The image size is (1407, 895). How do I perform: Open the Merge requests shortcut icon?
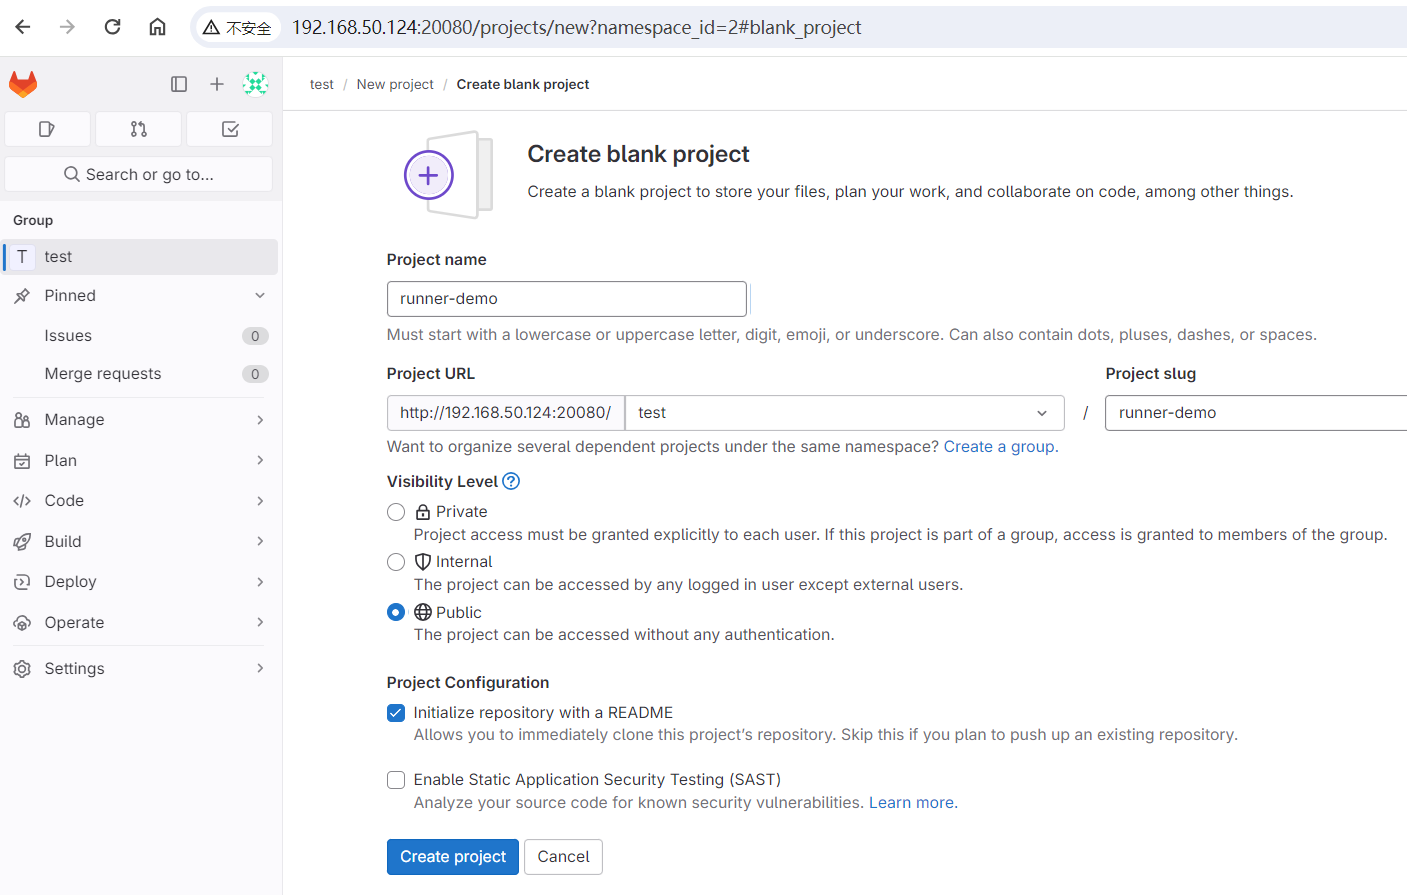click(138, 129)
